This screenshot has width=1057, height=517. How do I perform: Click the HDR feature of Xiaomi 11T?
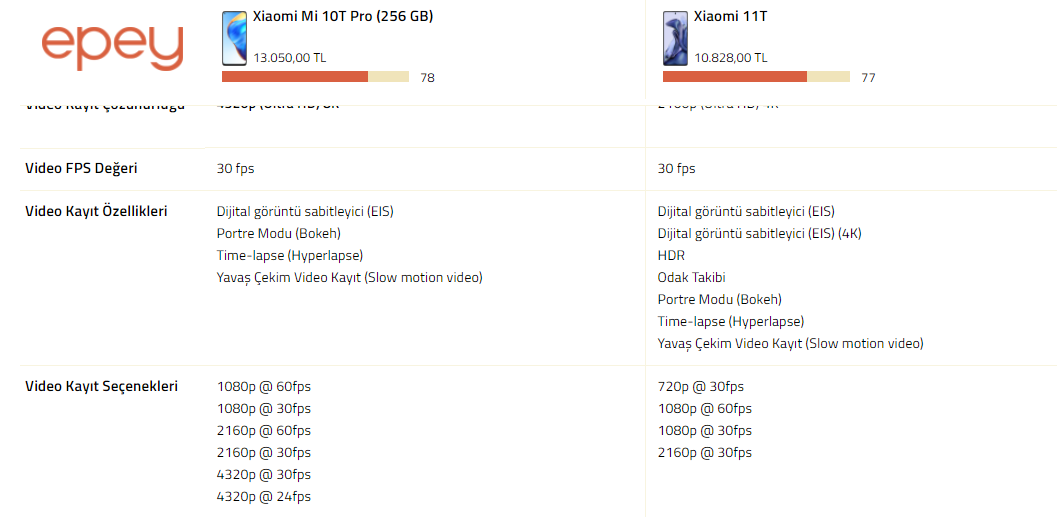(669, 255)
